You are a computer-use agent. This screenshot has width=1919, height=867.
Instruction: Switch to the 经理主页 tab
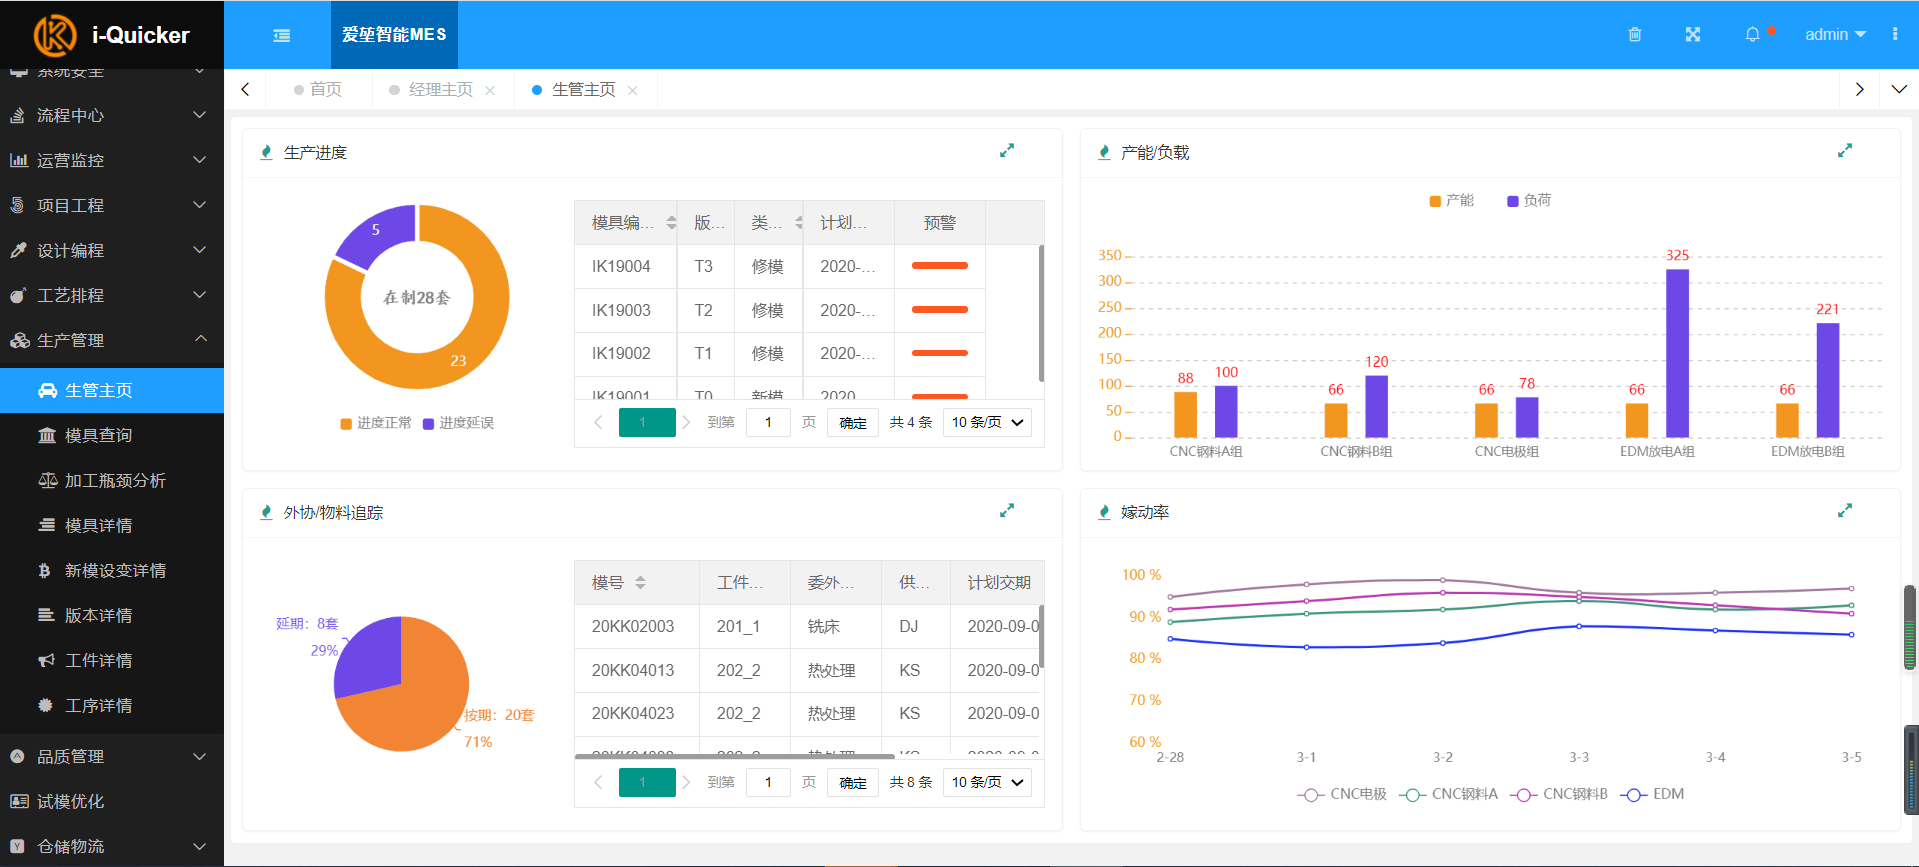pyautogui.click(x=440, y=89)
